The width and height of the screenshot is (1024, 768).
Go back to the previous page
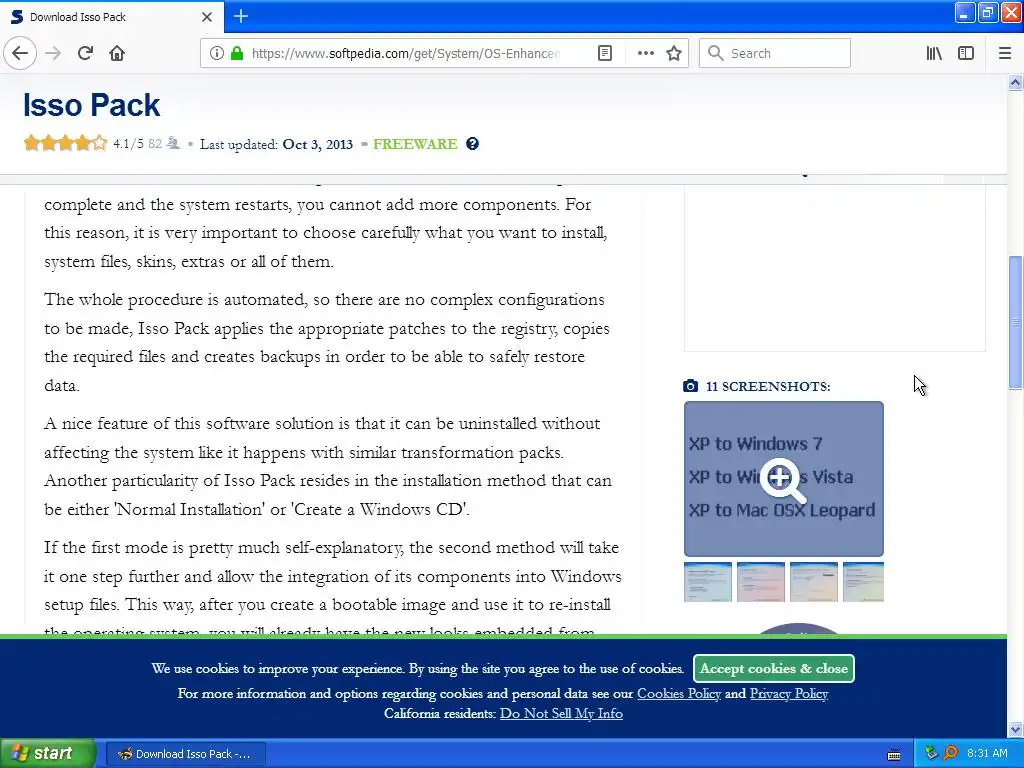click(20, 53)
